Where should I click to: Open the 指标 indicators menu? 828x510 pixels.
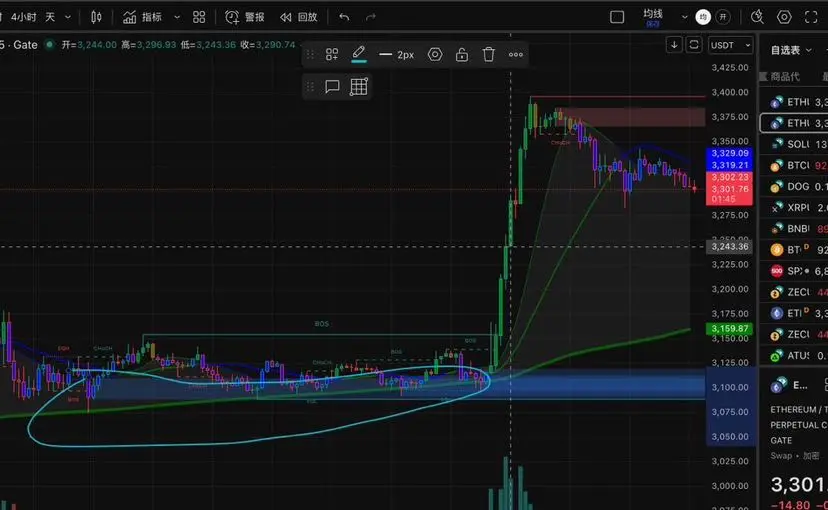pyautogui.click(x=143, y=17)
